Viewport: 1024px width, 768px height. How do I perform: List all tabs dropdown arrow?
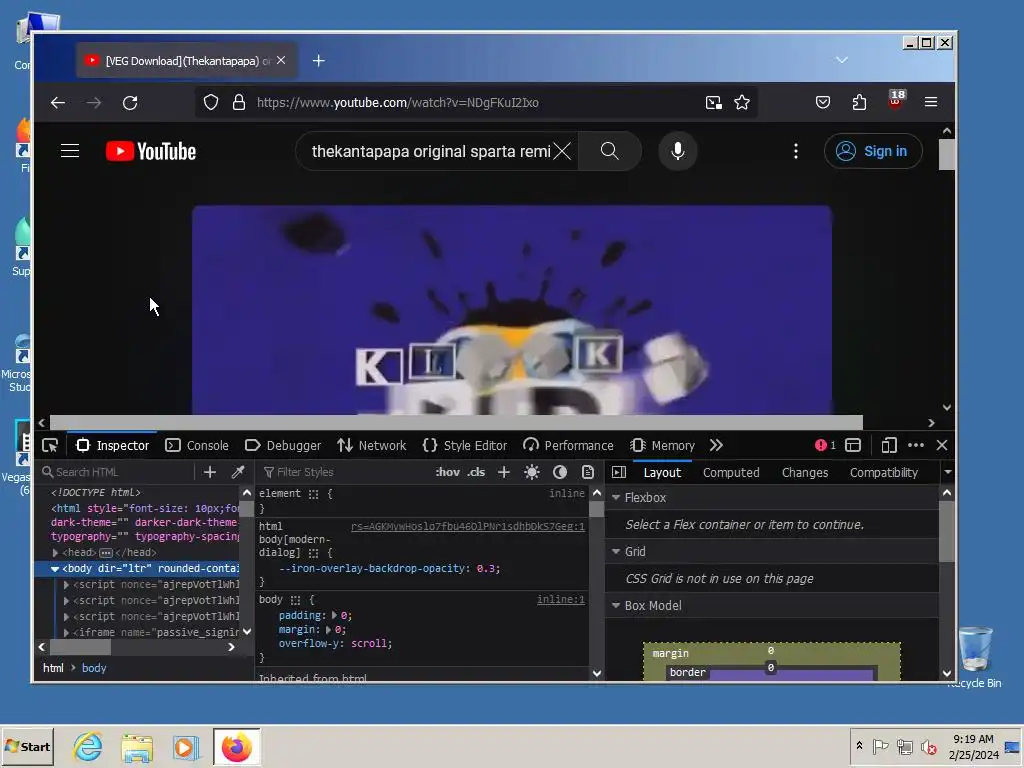[842, 60]
